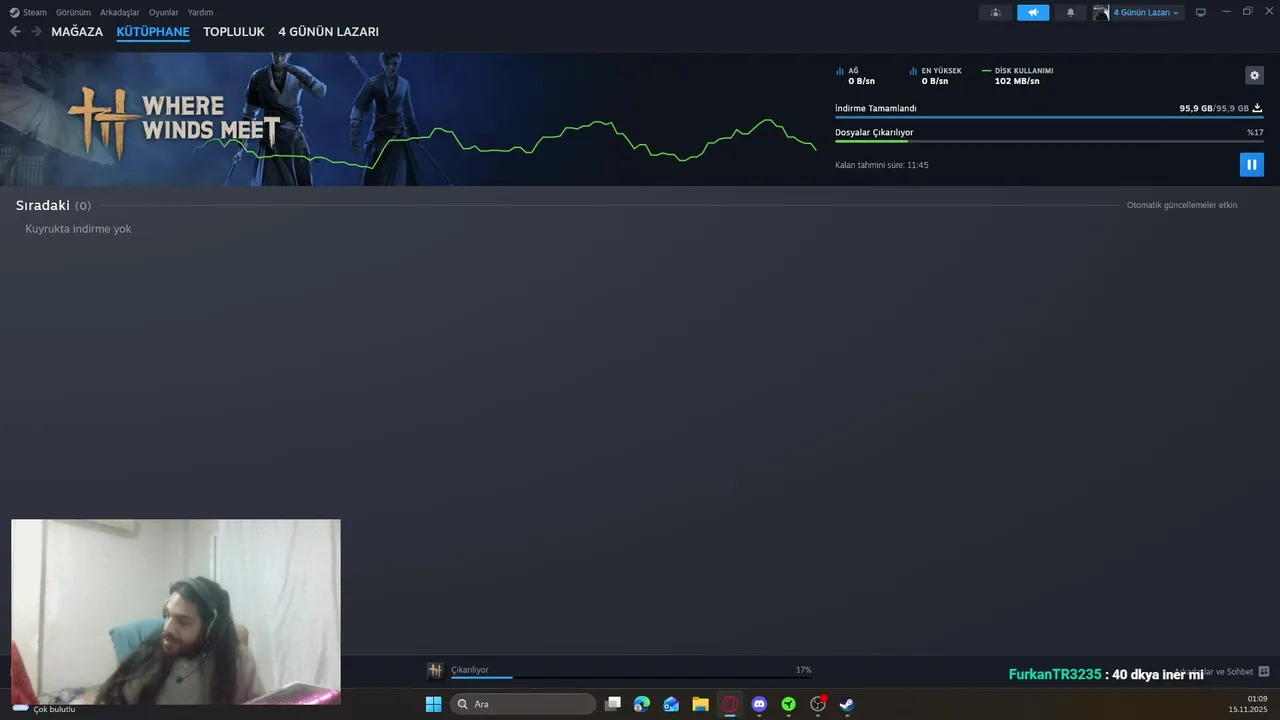Open OBS Studio from the taskbar
This screenshot has height=720, width=1280.
(818, 704)
